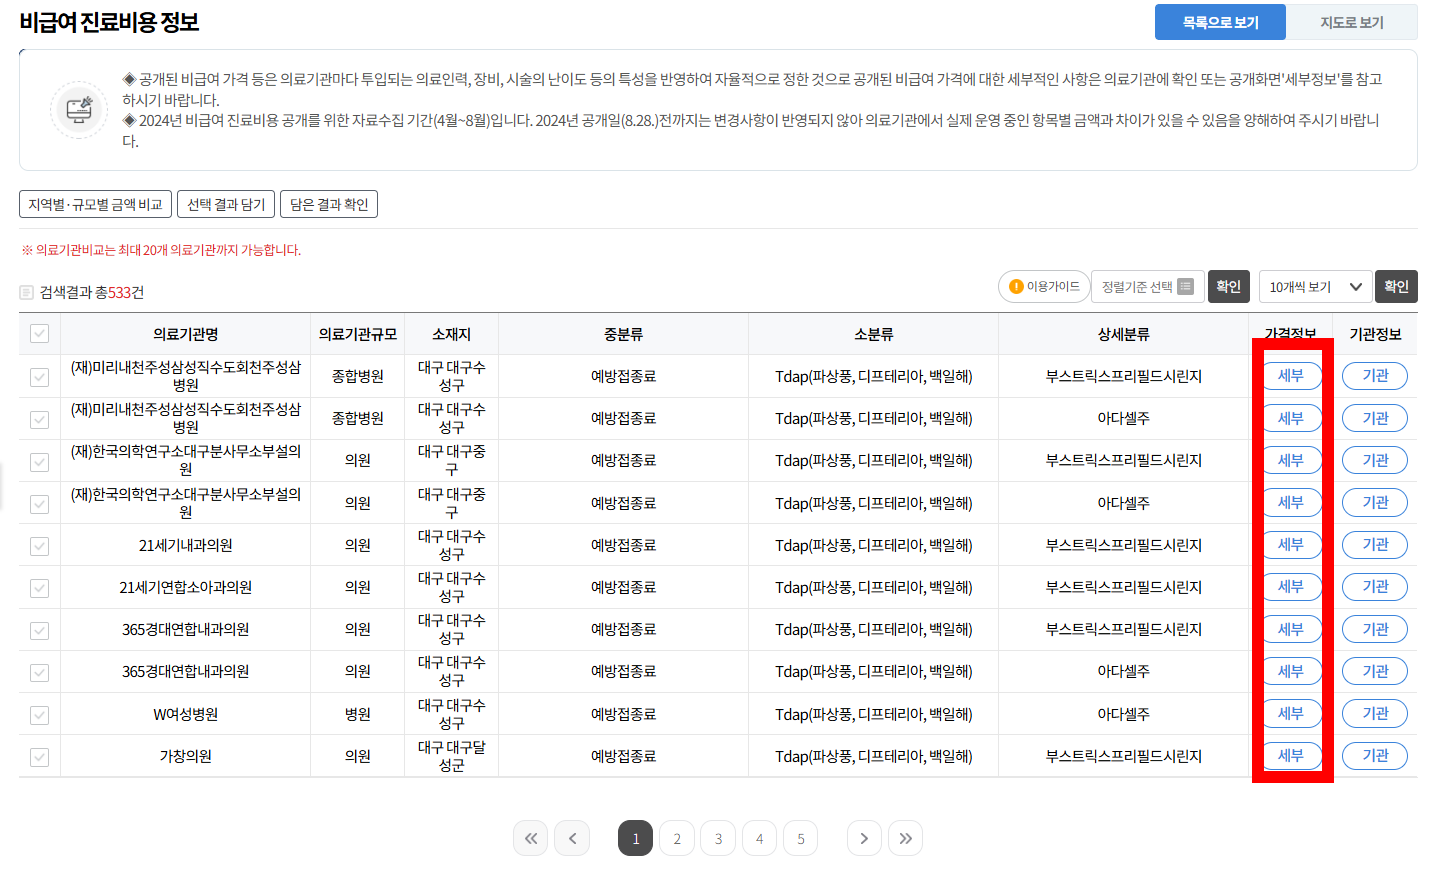Go to next page using right arrow
This screenshot has height=880, width=1446.
point(863,838)
